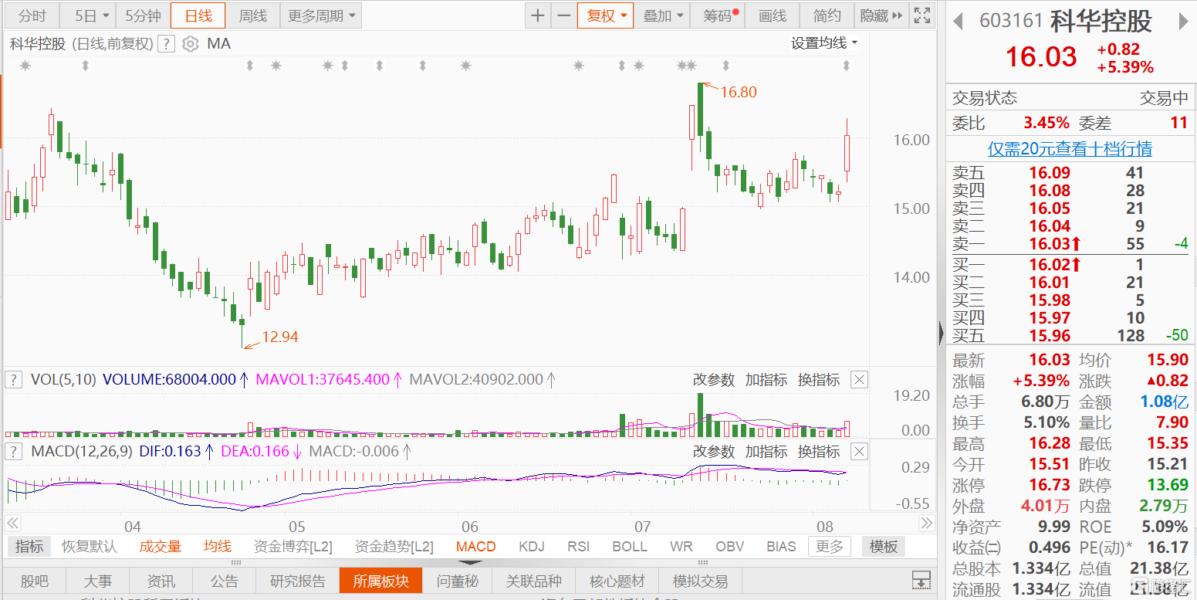Open 仅需20元查看十档行情 link
1197x600 pixels.
tap(1070, 149)
